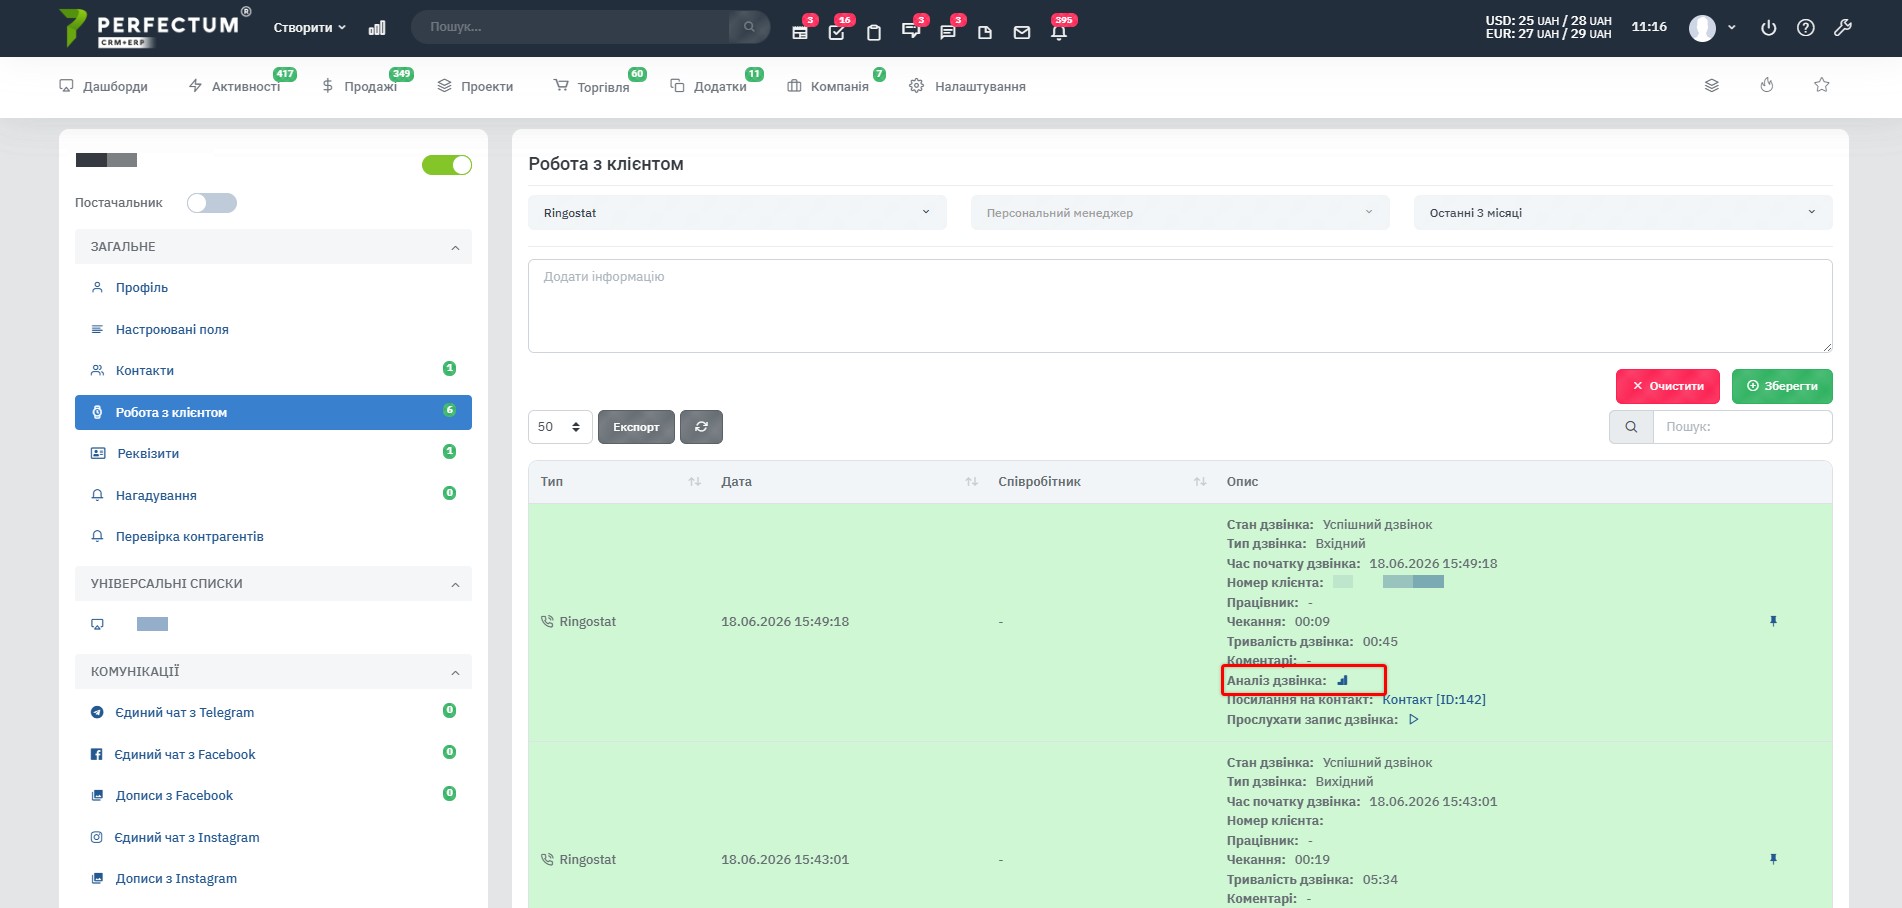Sort the table by Дата column
The width and height of the screenshot is (1902, 908).
[849, 482]
